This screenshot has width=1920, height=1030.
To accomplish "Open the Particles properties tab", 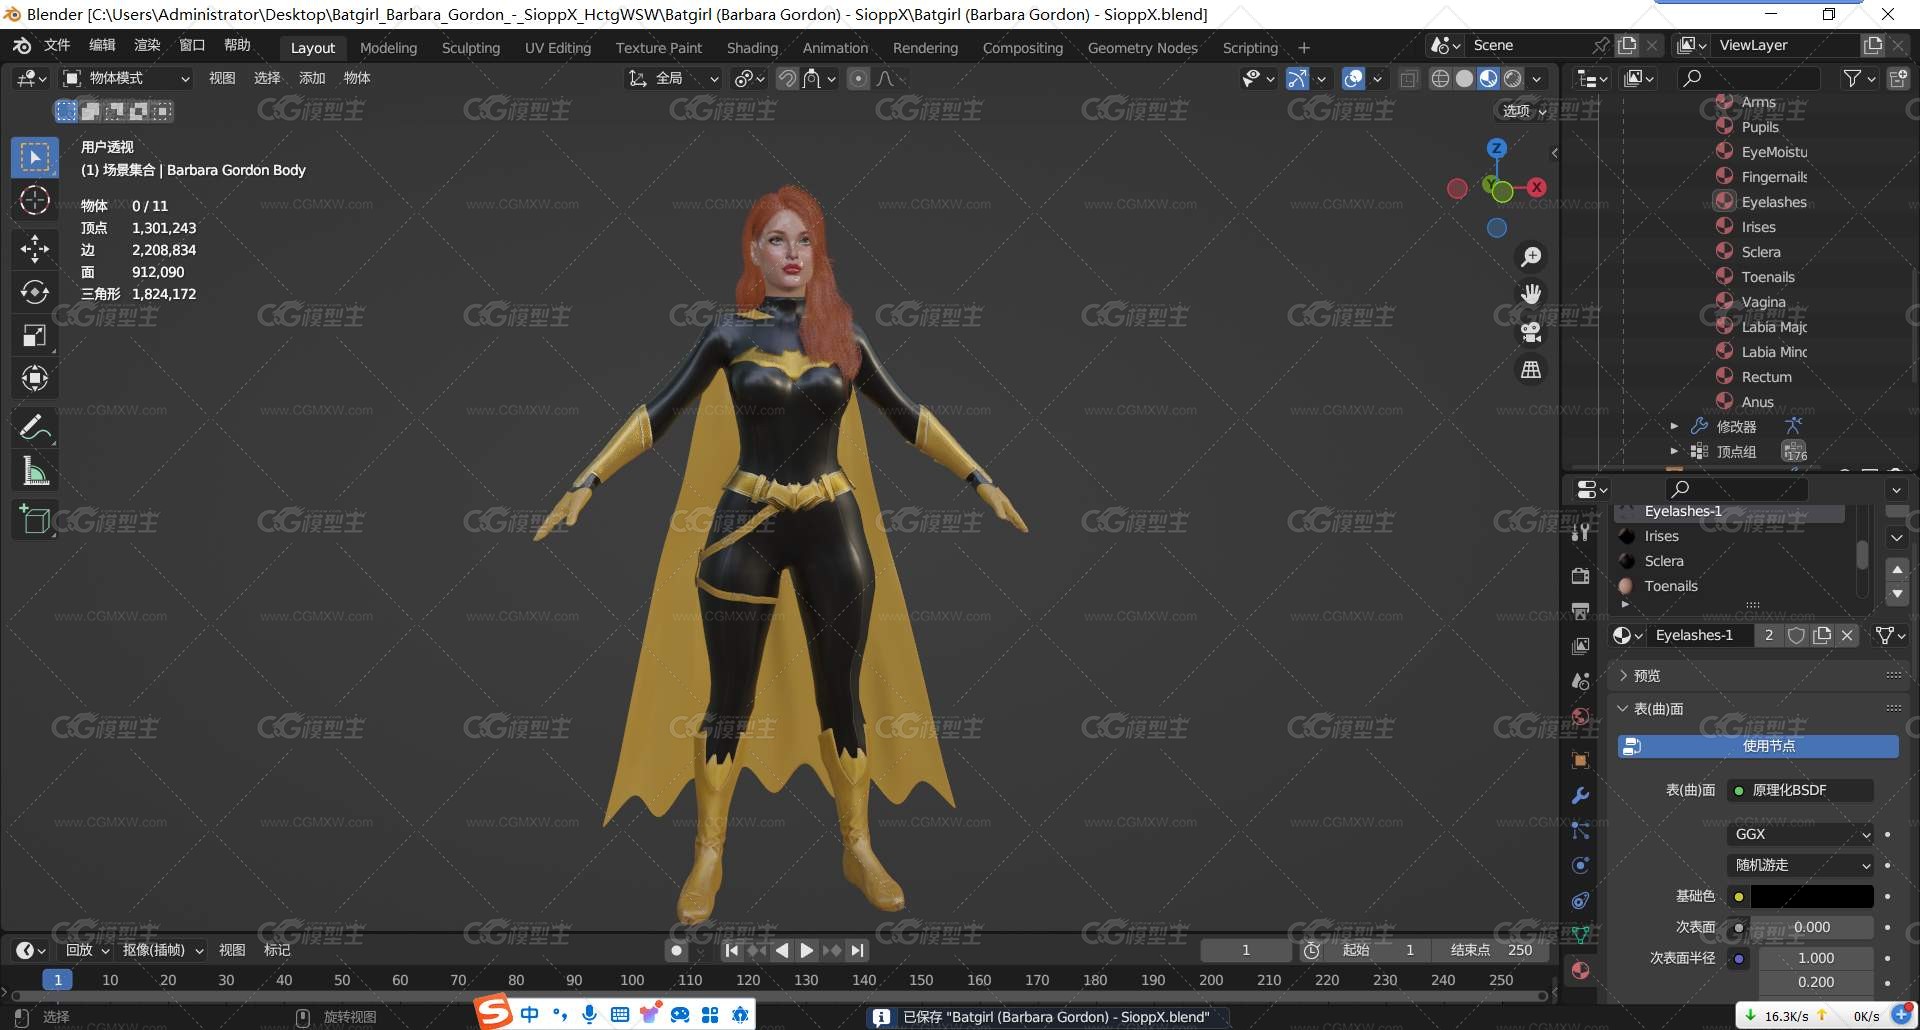I will tap(1581, 831).
